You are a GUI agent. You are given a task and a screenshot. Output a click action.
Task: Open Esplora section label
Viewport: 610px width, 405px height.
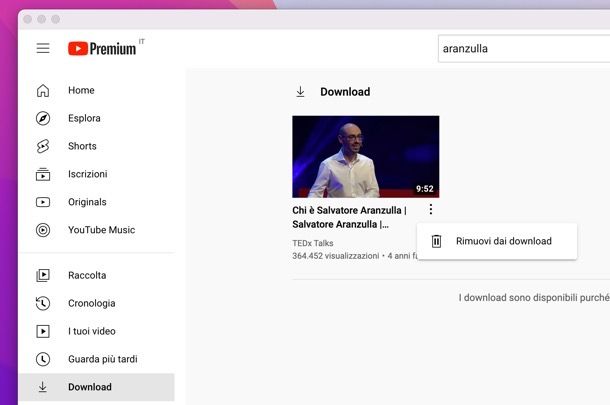(84, 118)
